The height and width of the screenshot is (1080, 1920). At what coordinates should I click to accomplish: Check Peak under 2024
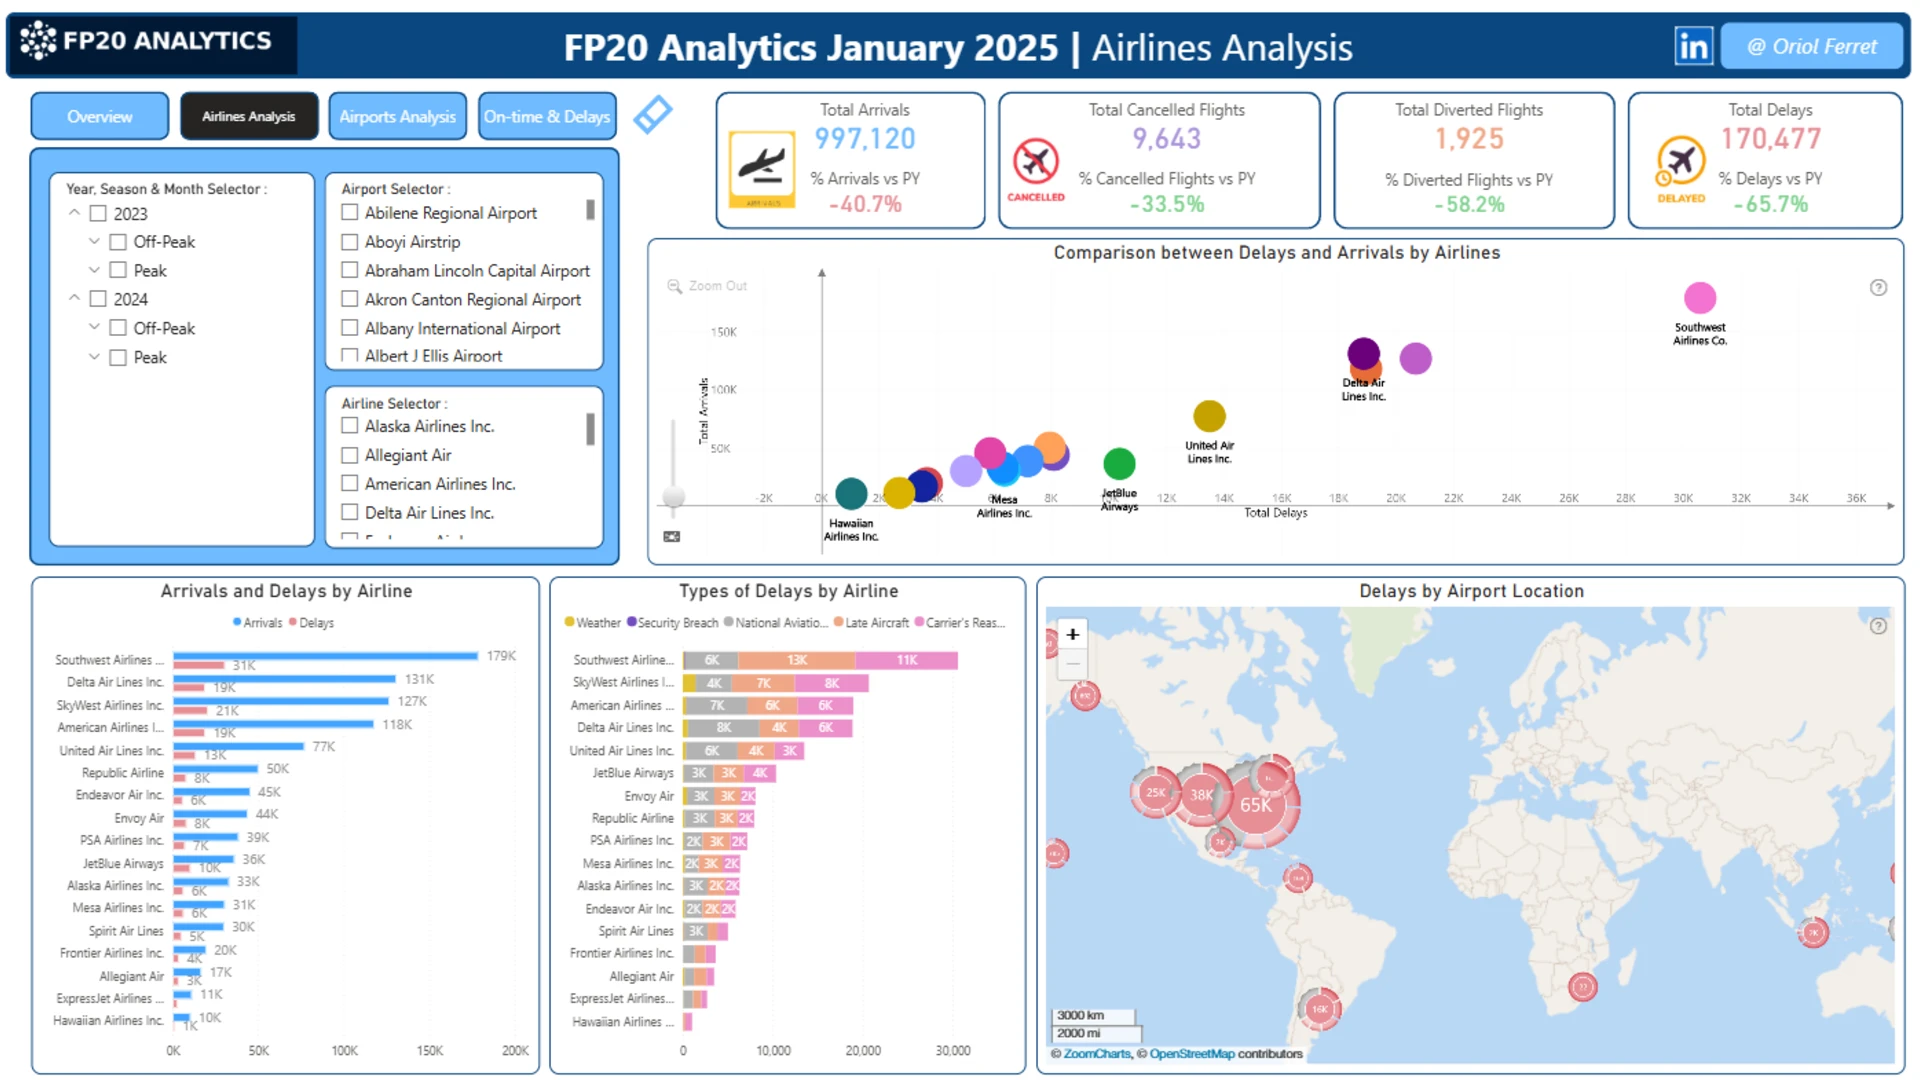pyautogui.click(x=118, y=358)
